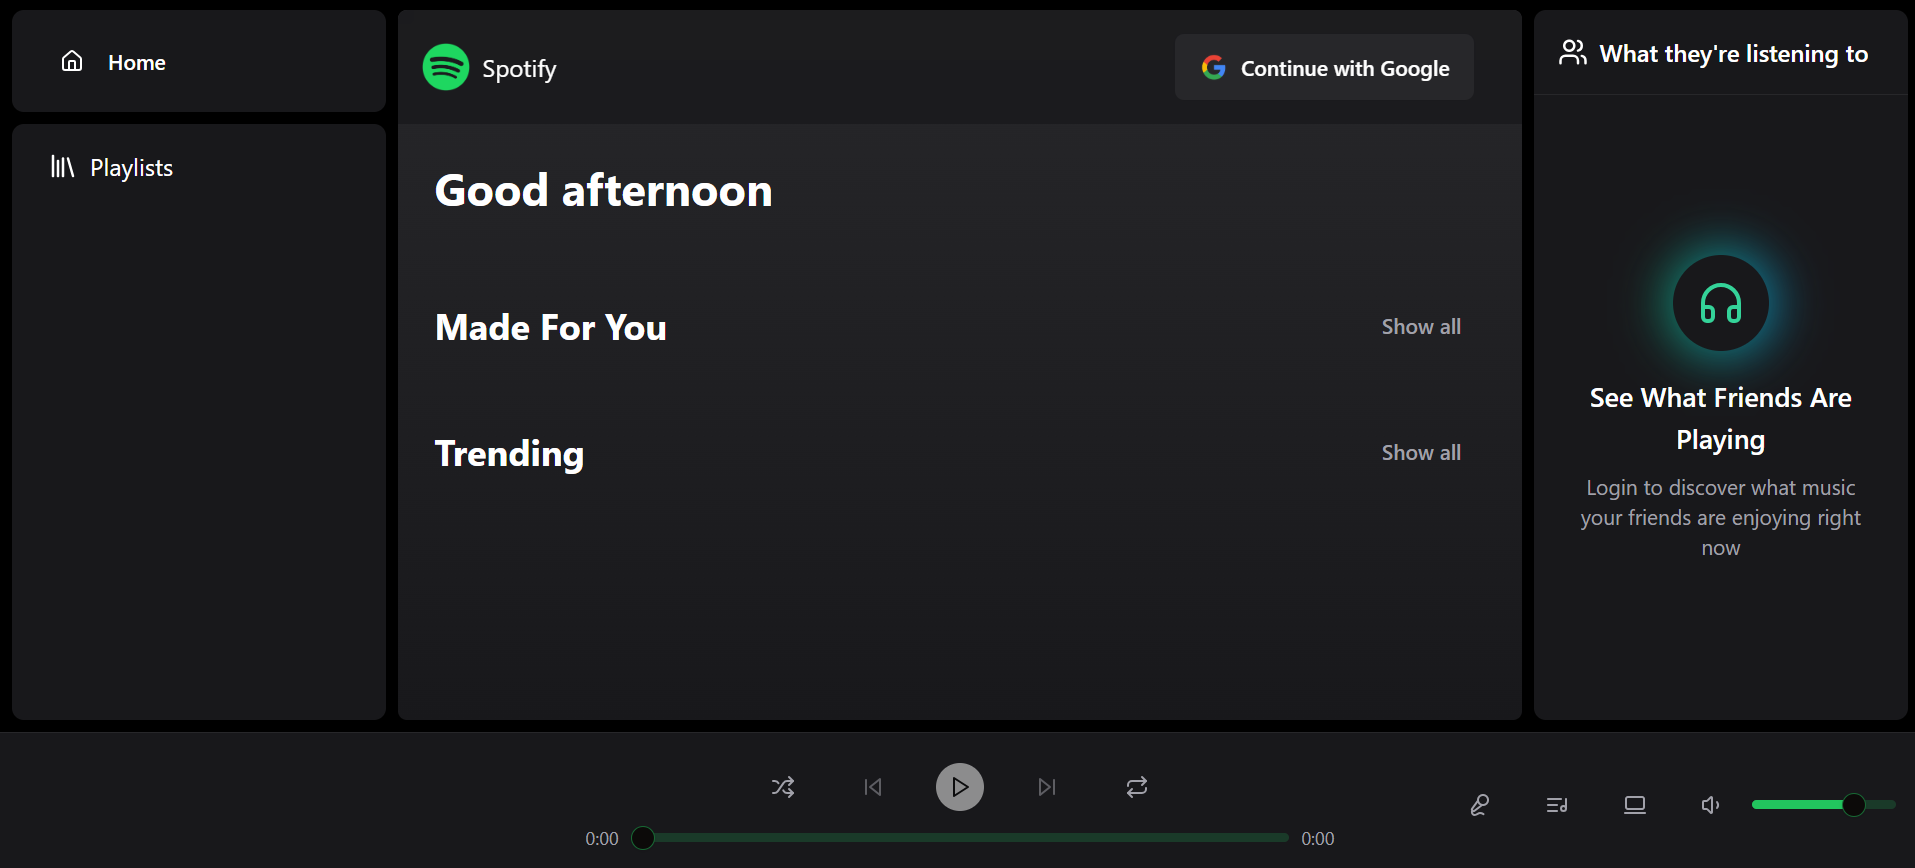This screenshot has width=1915, height=868.
Task: Click the friends activity icon
Action: coord(1572,52)
